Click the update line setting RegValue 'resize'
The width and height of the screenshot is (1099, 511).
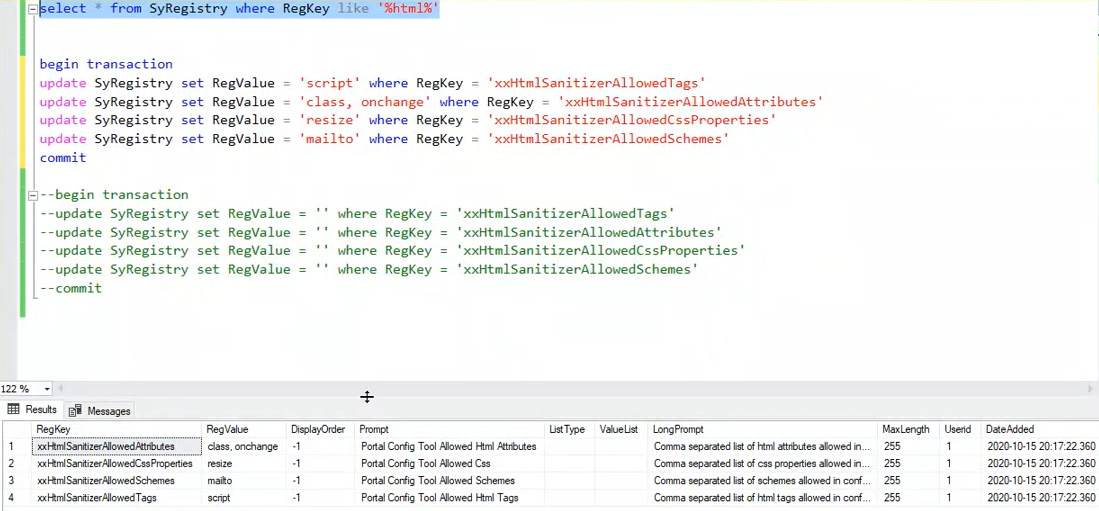pos(408,120)
